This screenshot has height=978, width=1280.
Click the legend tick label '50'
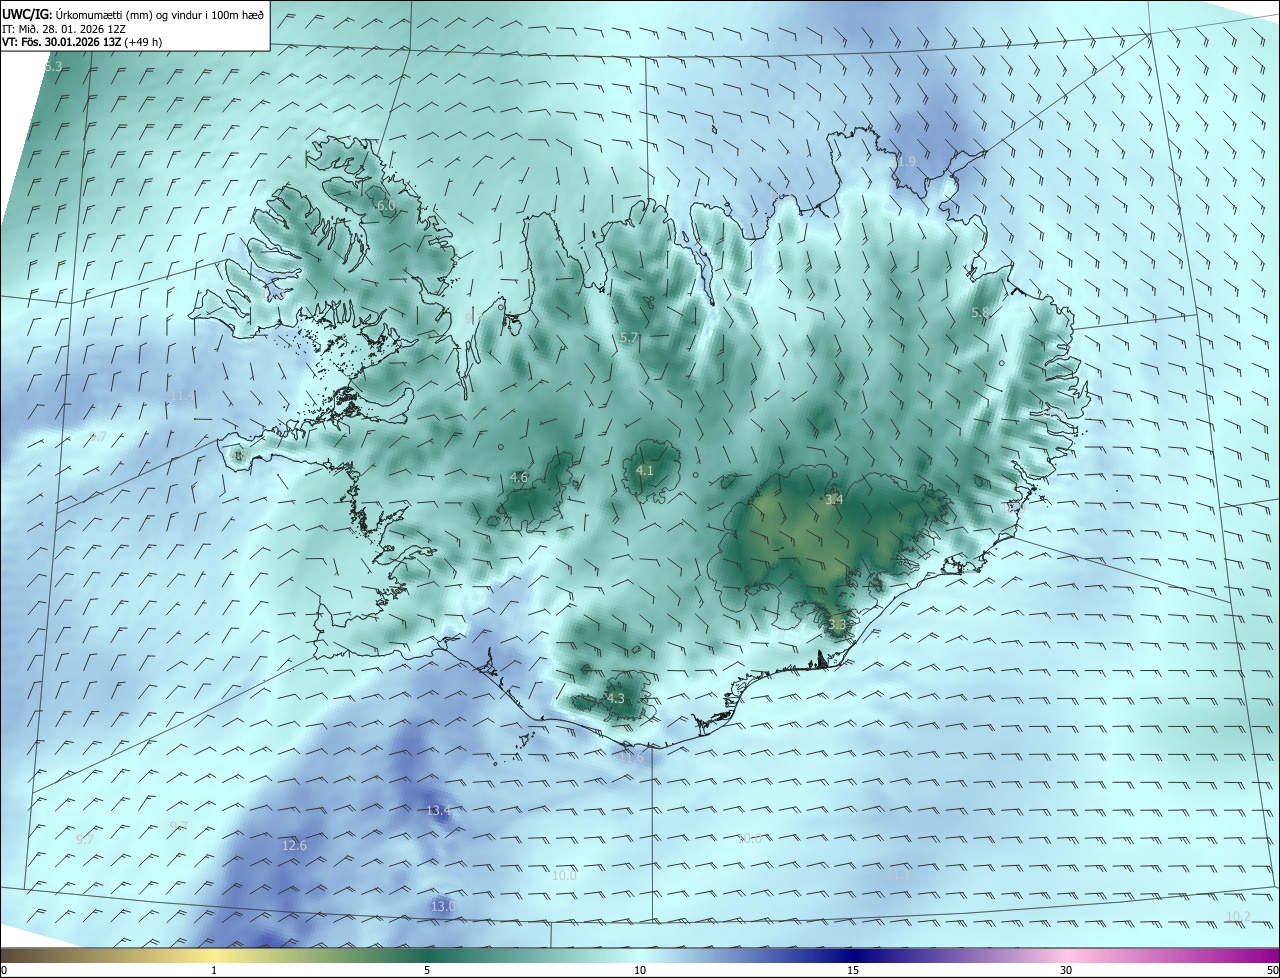(x=1272, y=970)
